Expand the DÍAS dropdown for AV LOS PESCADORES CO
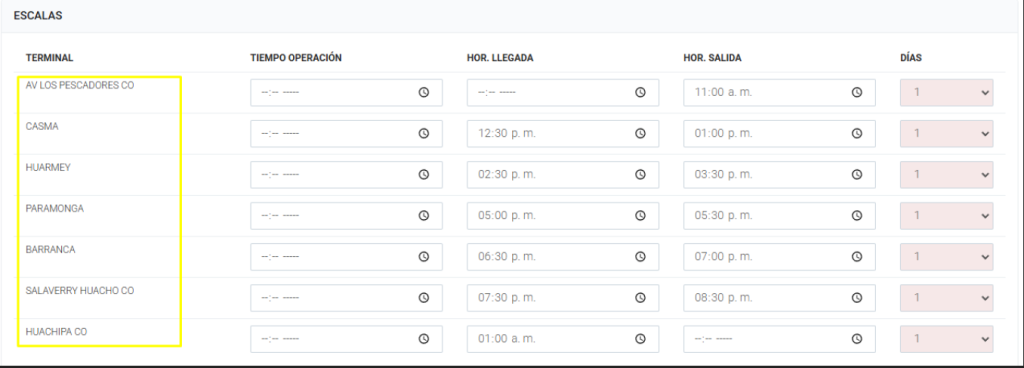 pyautogui.click(x=947, y=93)
